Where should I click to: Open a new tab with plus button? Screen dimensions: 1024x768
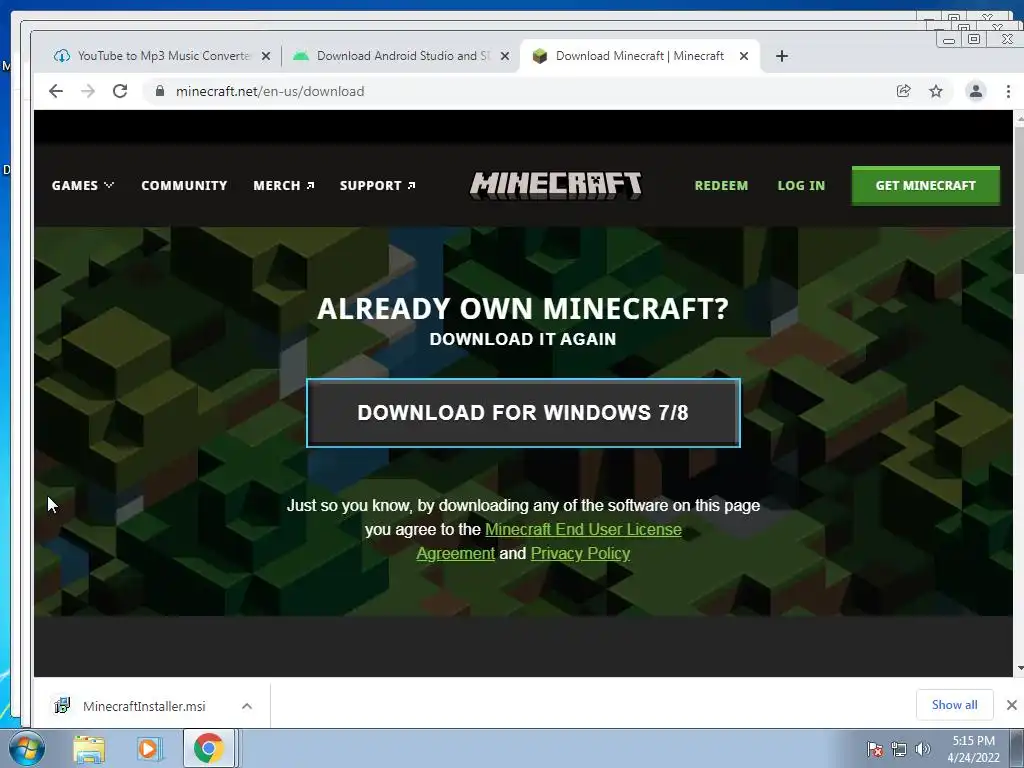[x=782, y=56]
